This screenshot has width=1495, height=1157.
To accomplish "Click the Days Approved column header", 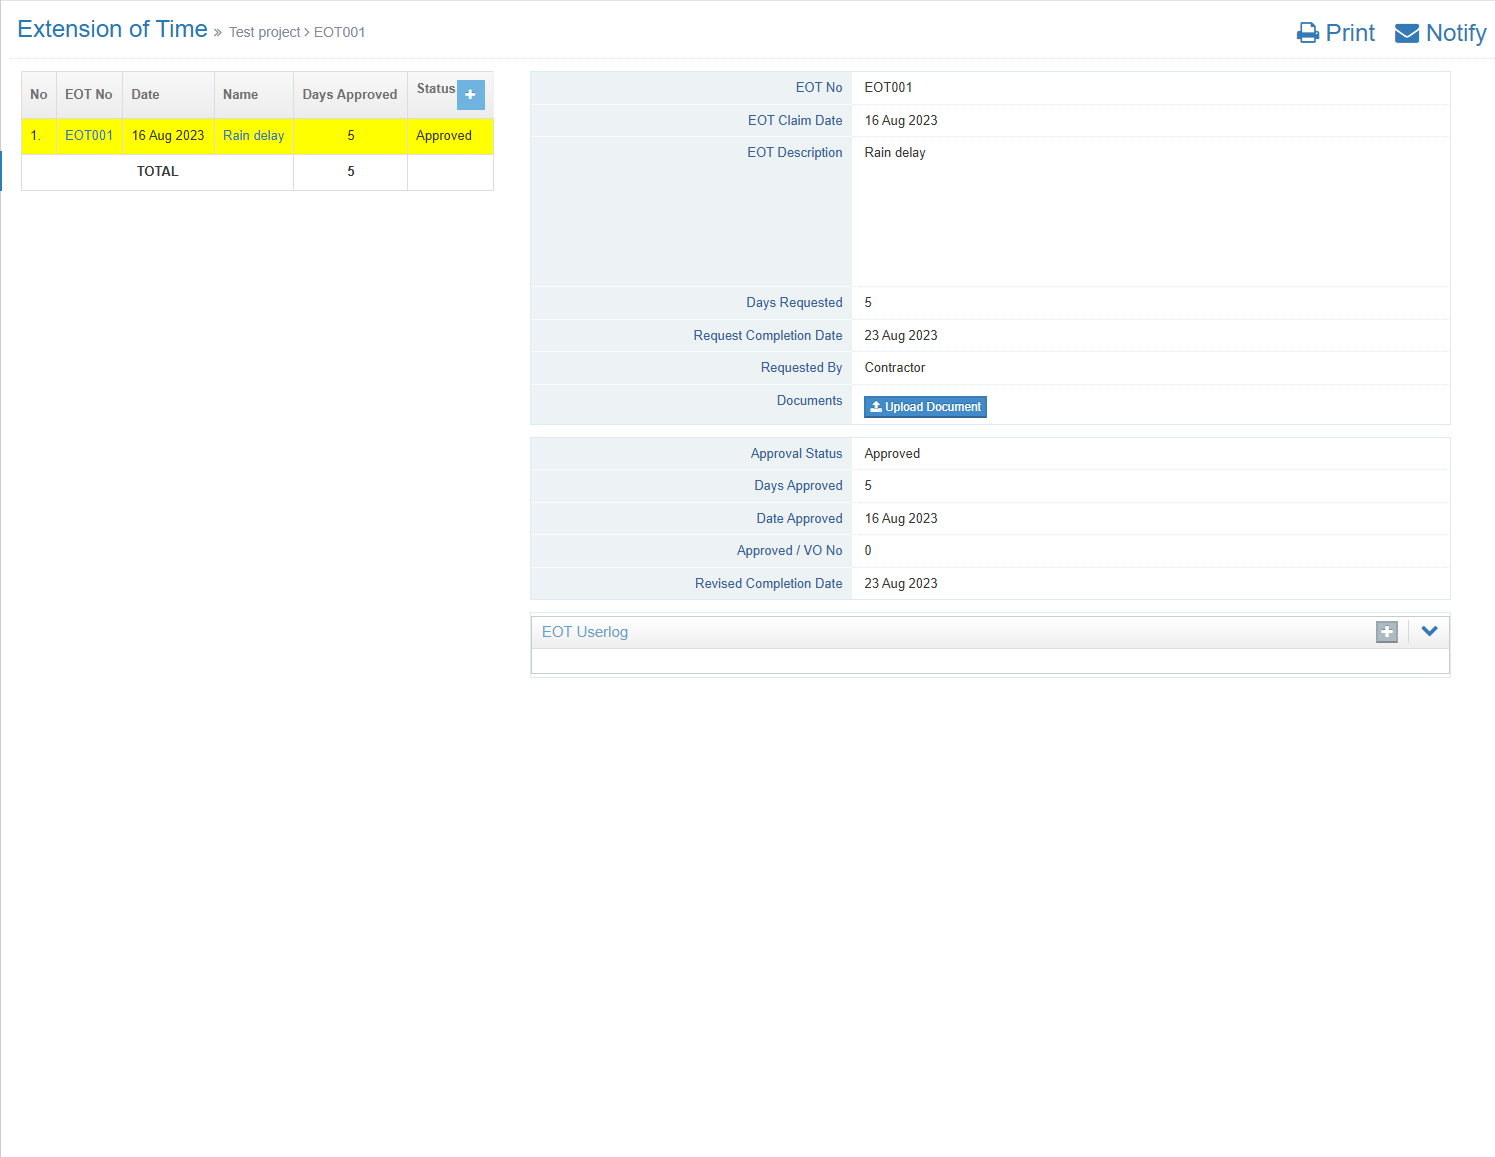I will [x=350, y=95].
